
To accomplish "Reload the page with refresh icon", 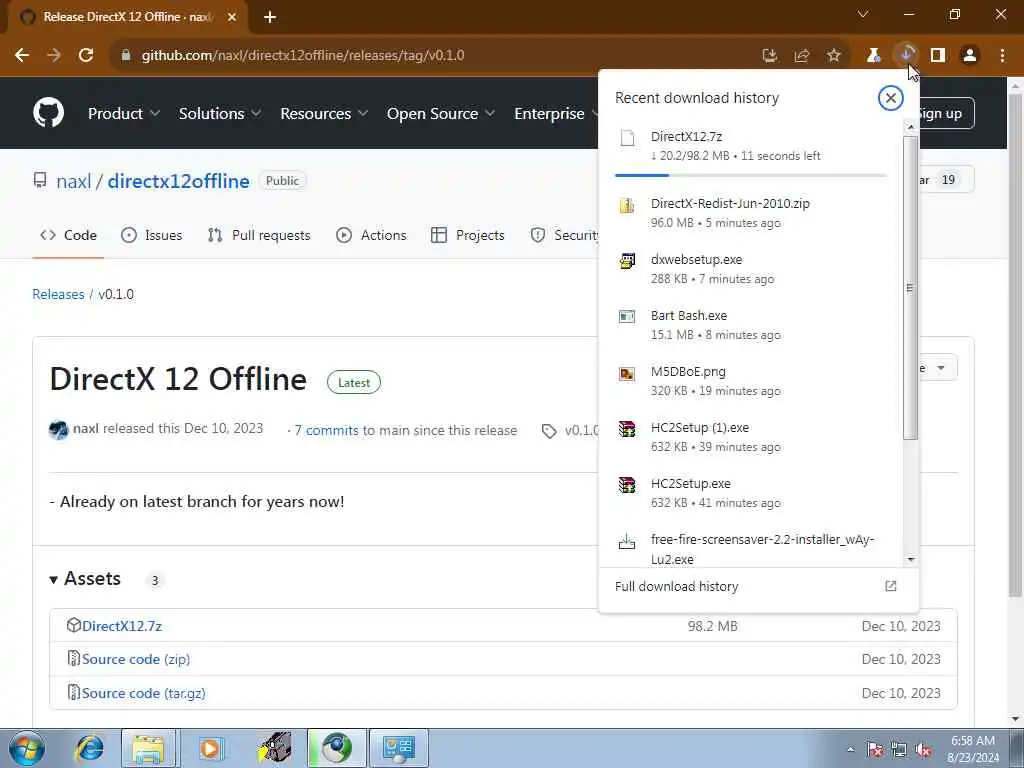I will coord(86,56).
